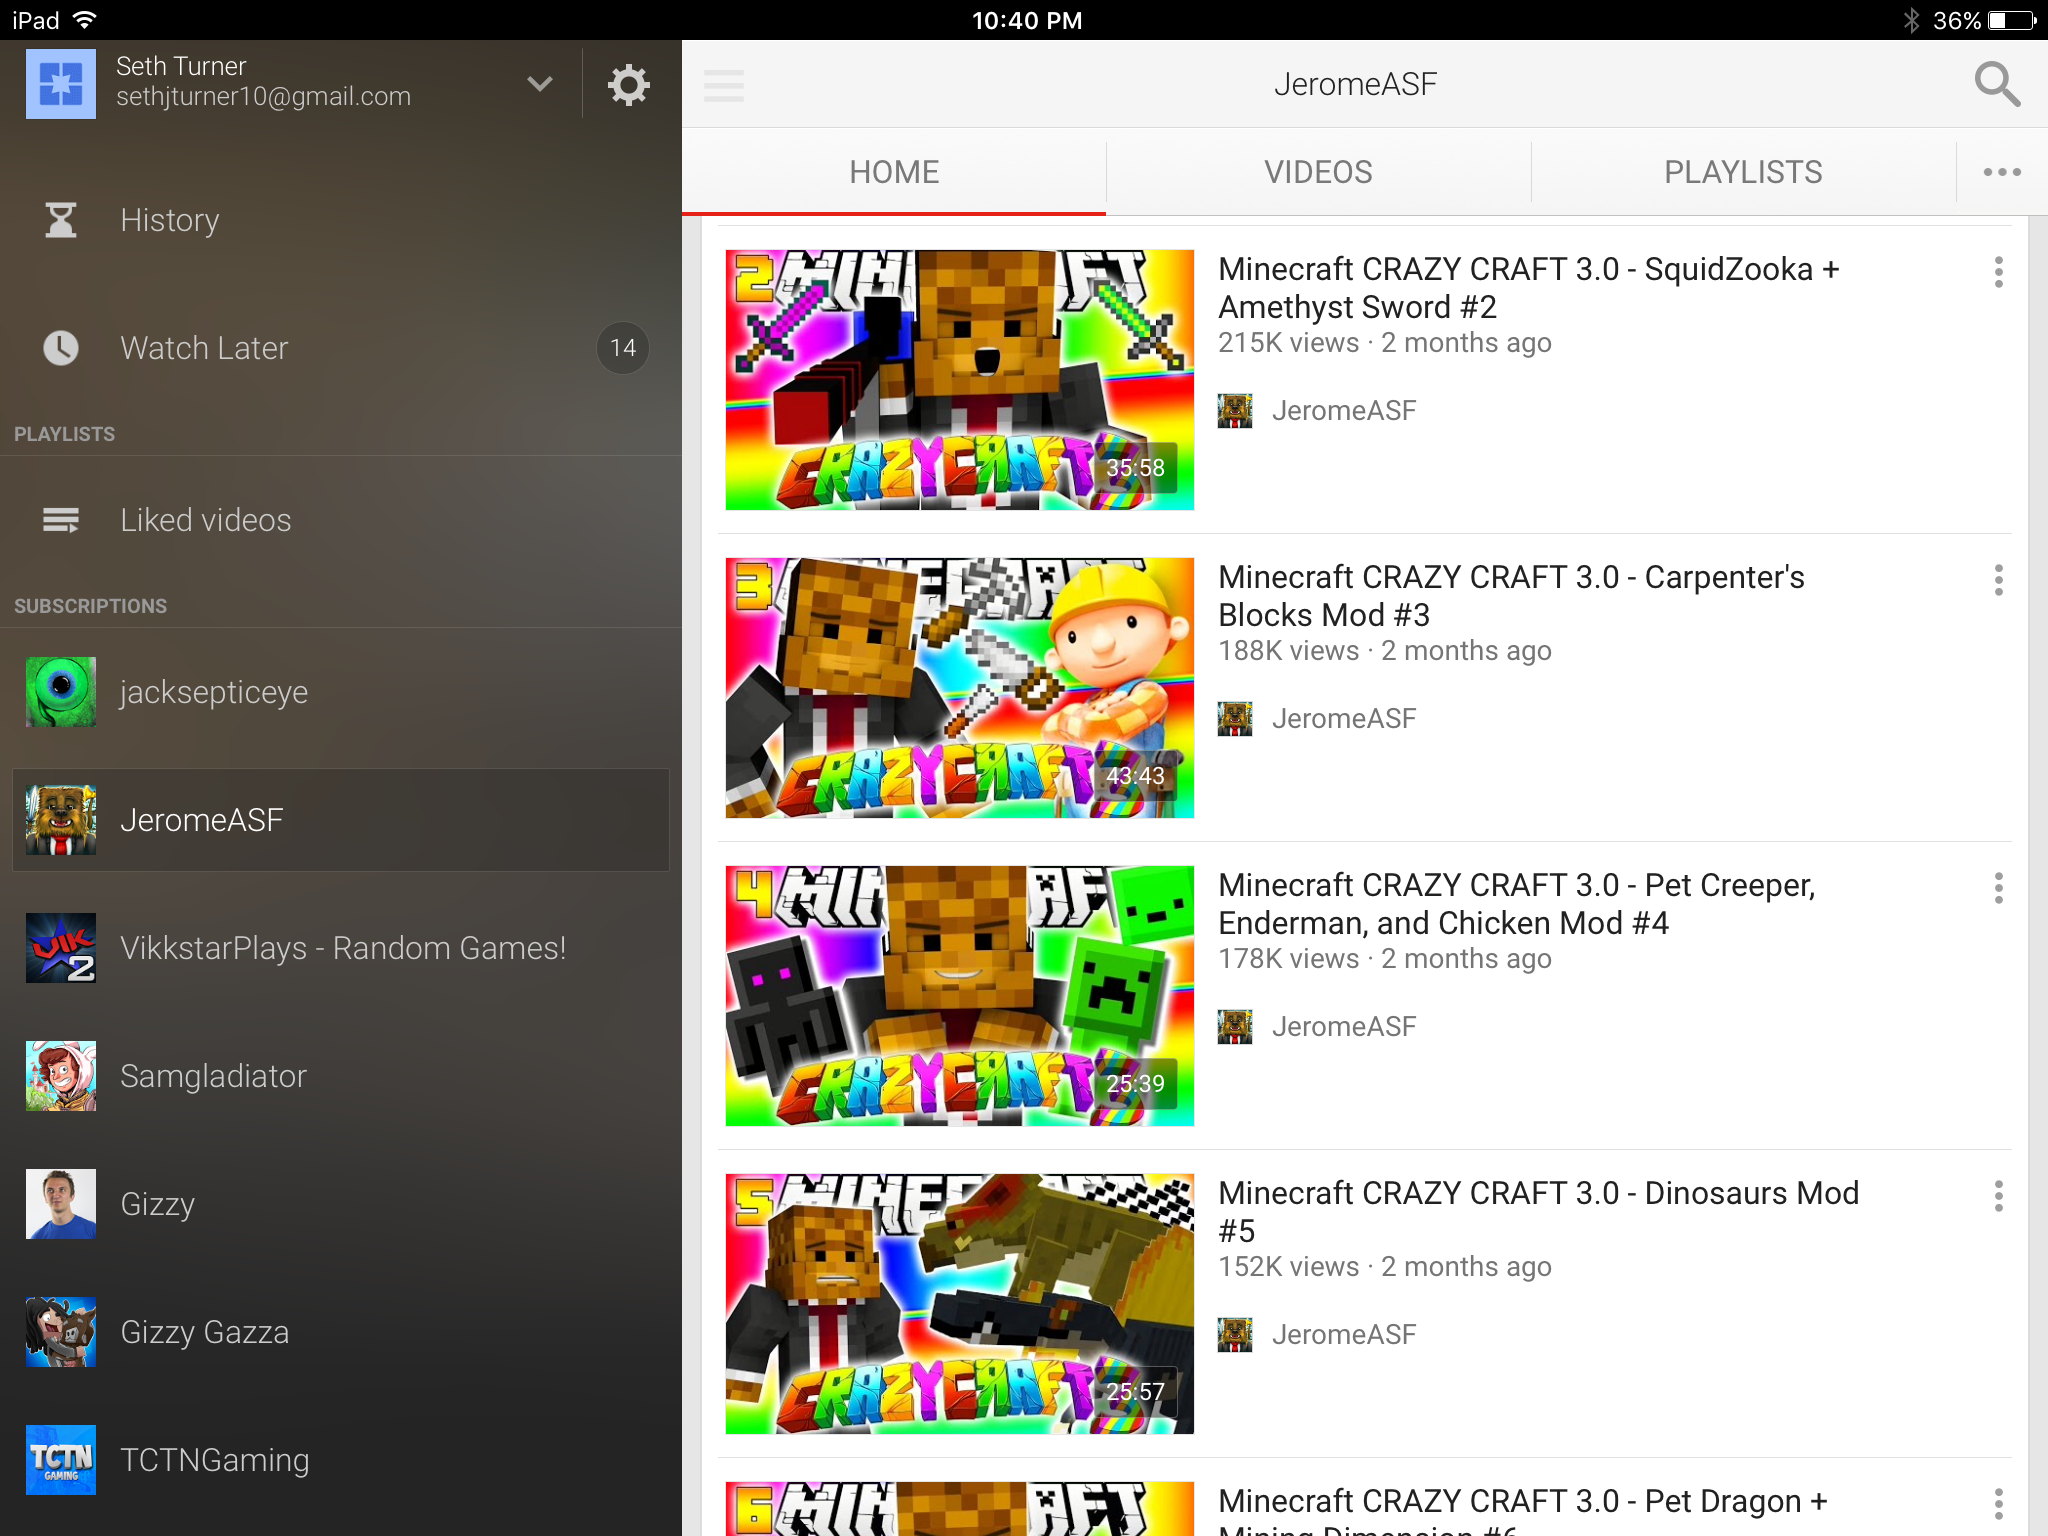The image size is (2048, 1536).
Task: Tap the search magnifier icon
Action: (1997, 84)
